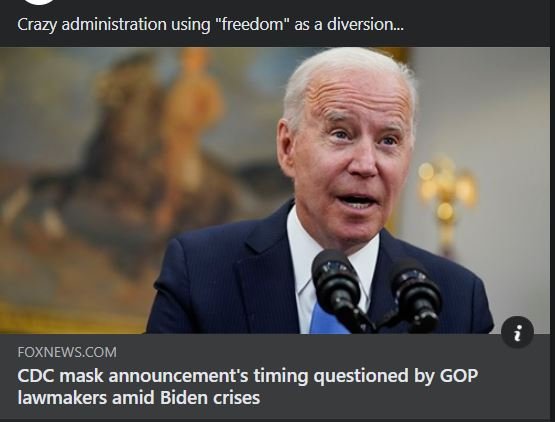Click the word 'diversion...' in caption

[365, 24]
